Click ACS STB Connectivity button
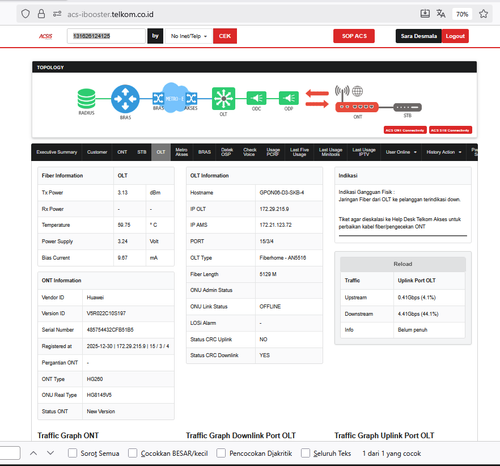 point(450,130)
